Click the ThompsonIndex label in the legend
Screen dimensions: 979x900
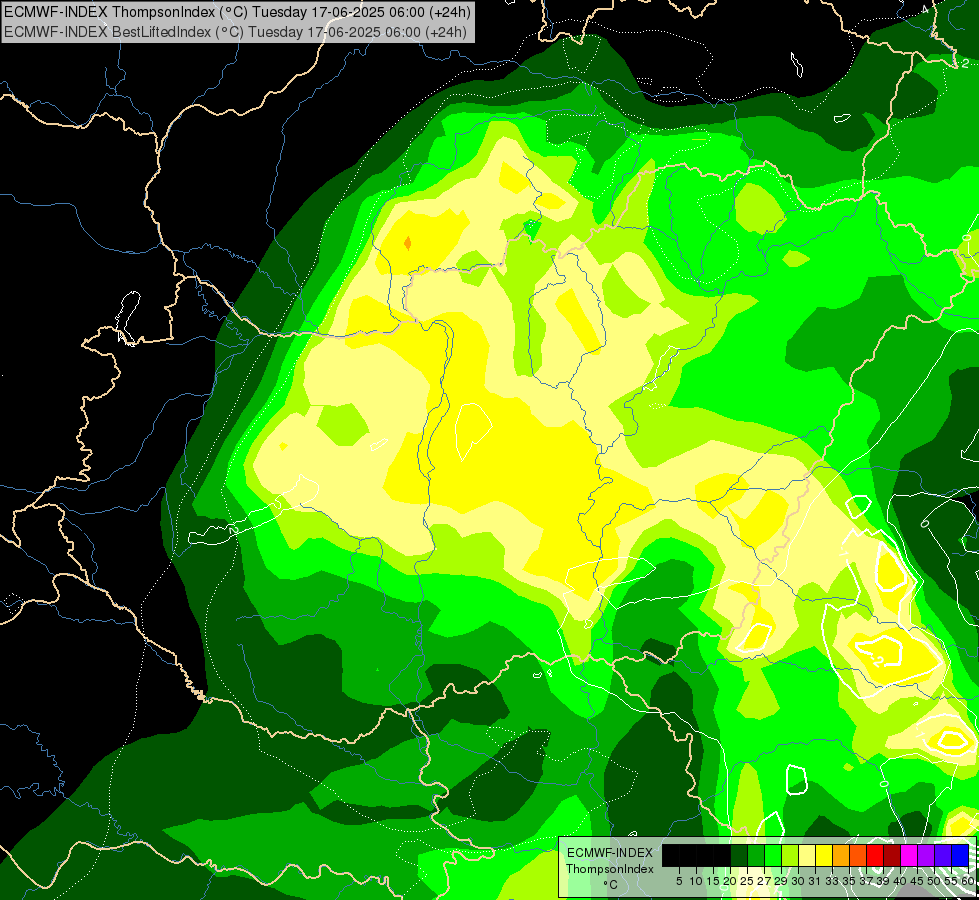(x=610, y=869)
